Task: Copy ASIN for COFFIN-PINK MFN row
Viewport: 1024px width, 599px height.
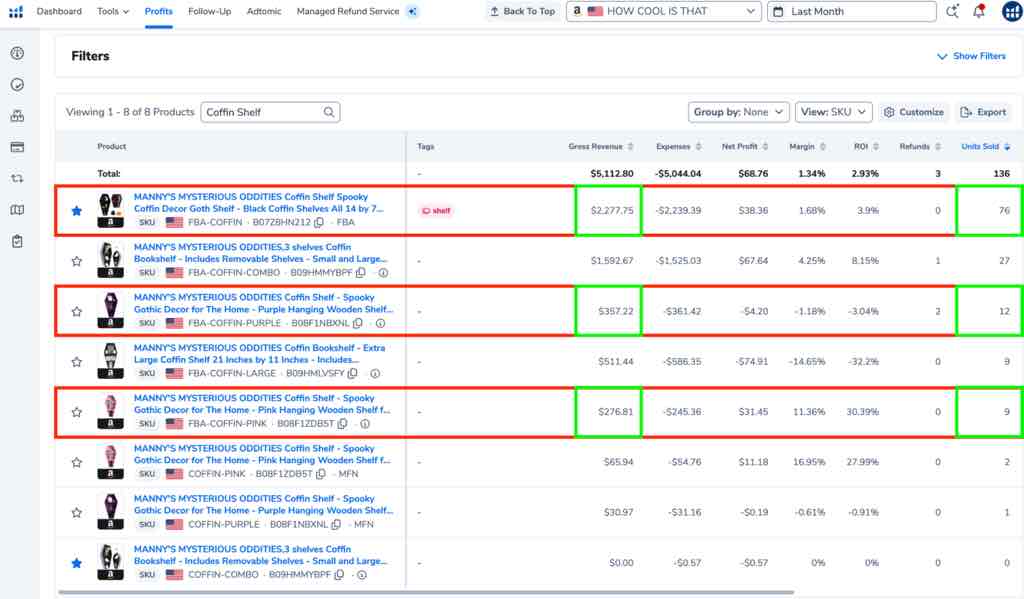Action: click(x=321, y=474)
